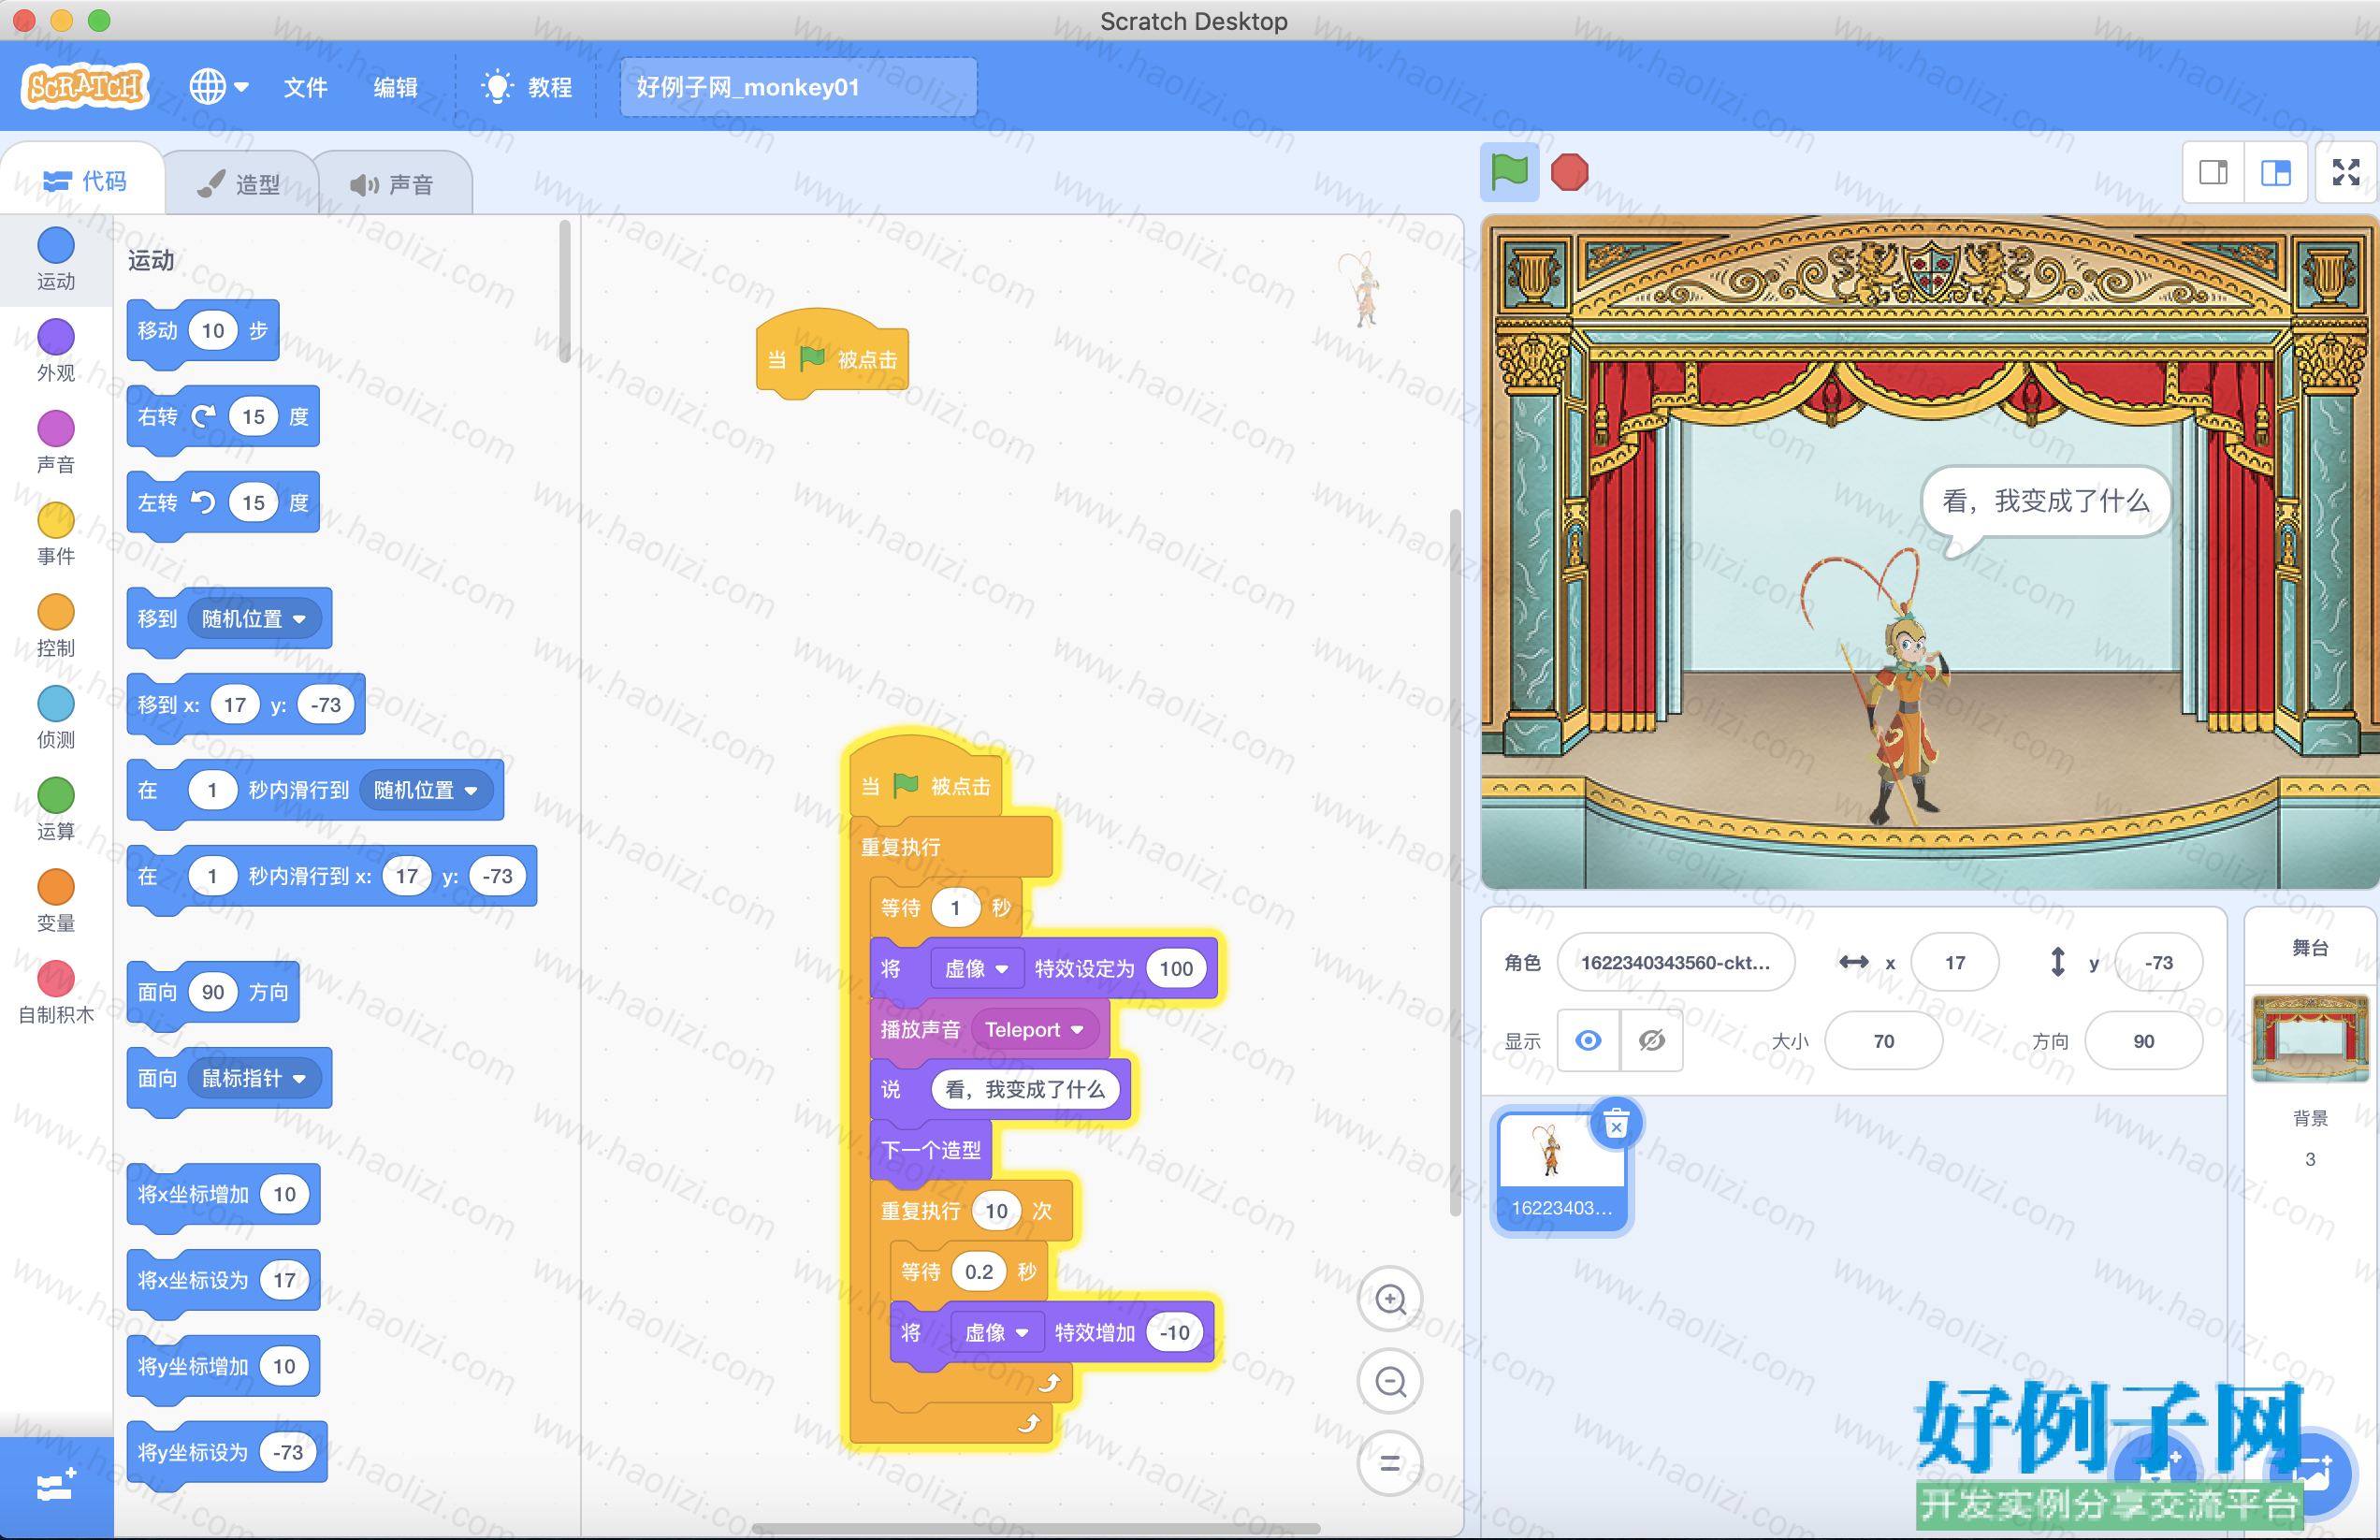Click the 重复执行 forever block
2380x1540 pixels.
(x=901, y=847)
